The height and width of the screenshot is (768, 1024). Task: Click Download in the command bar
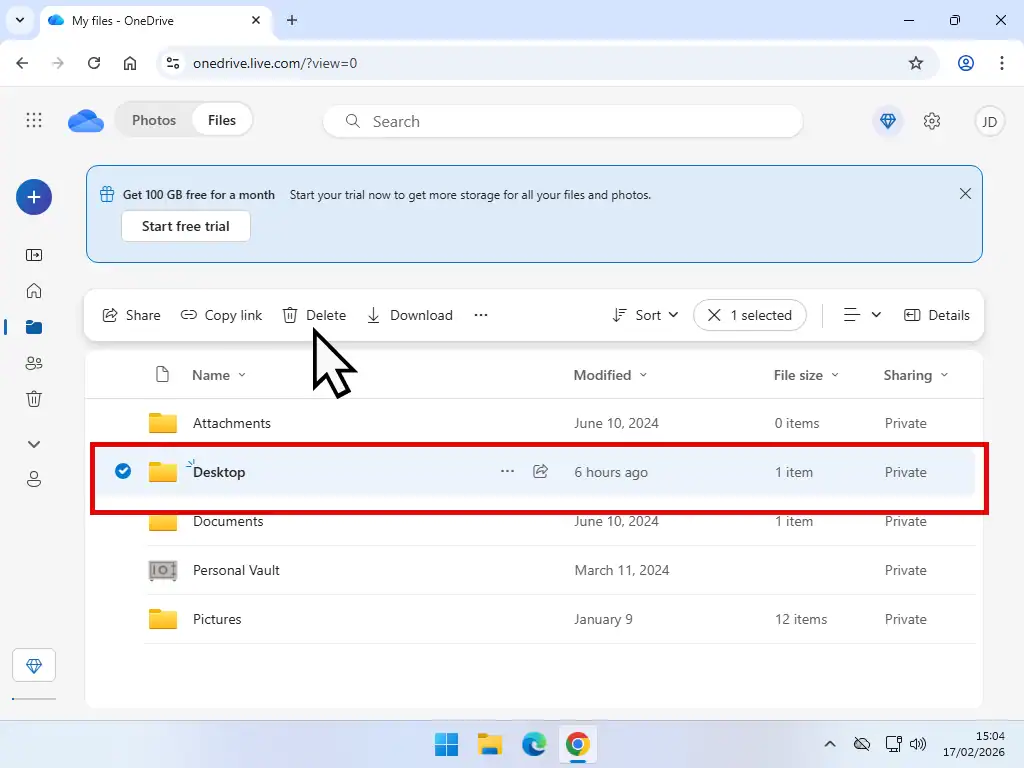(x=410, y=315)
